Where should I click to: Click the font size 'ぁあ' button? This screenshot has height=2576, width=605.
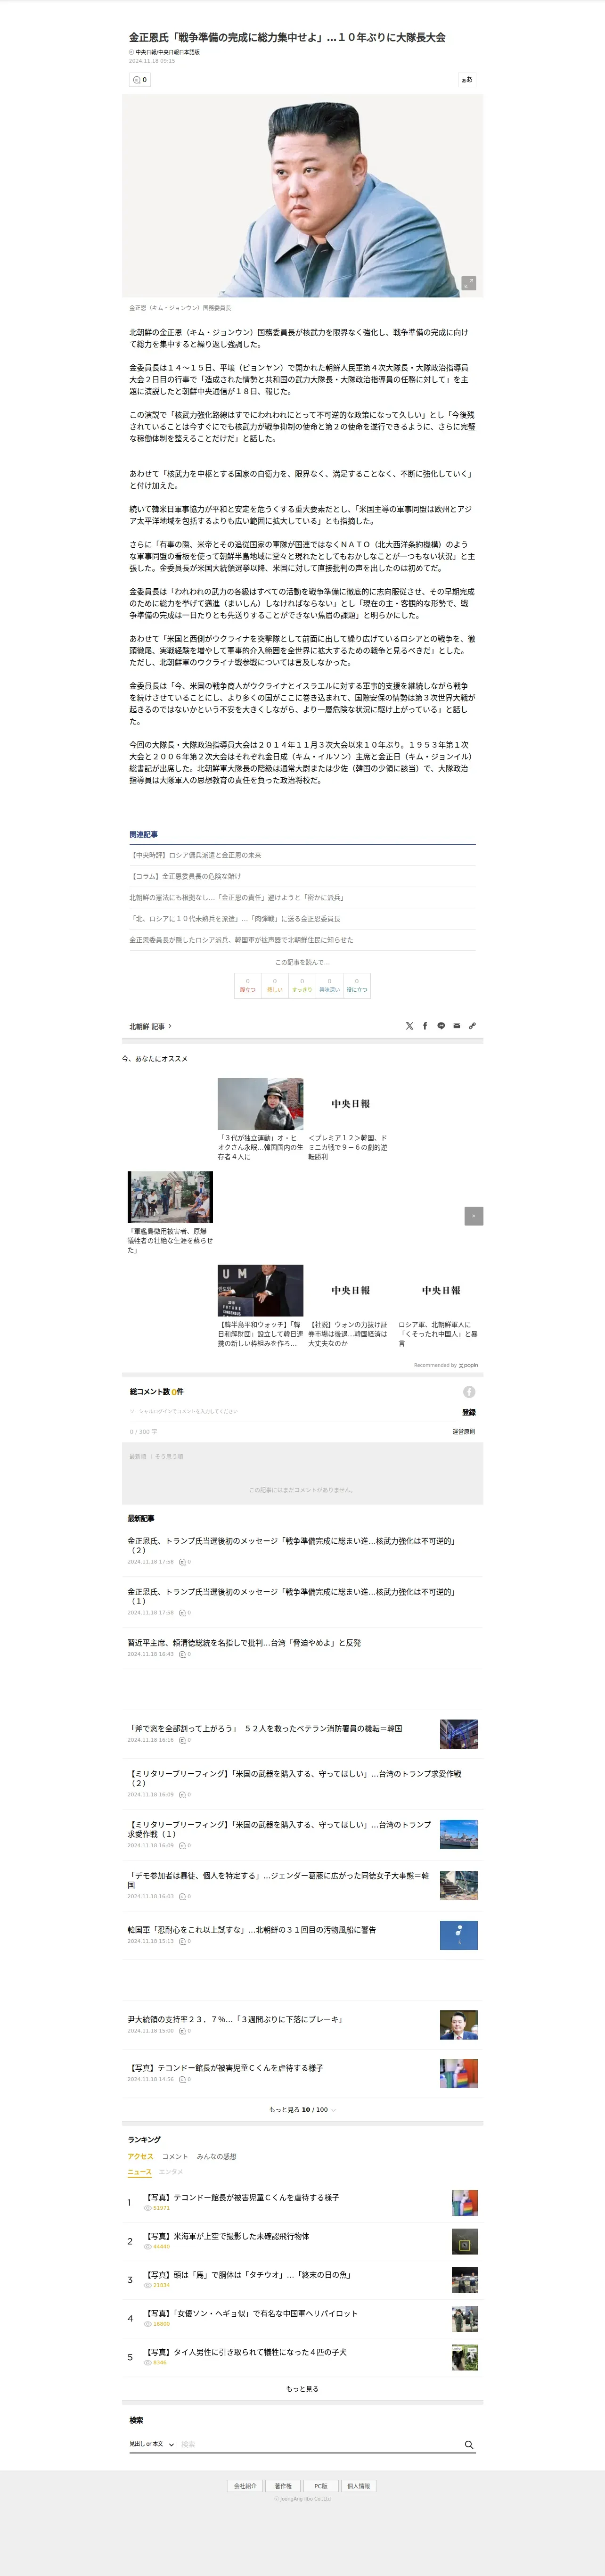coord(466,79)
